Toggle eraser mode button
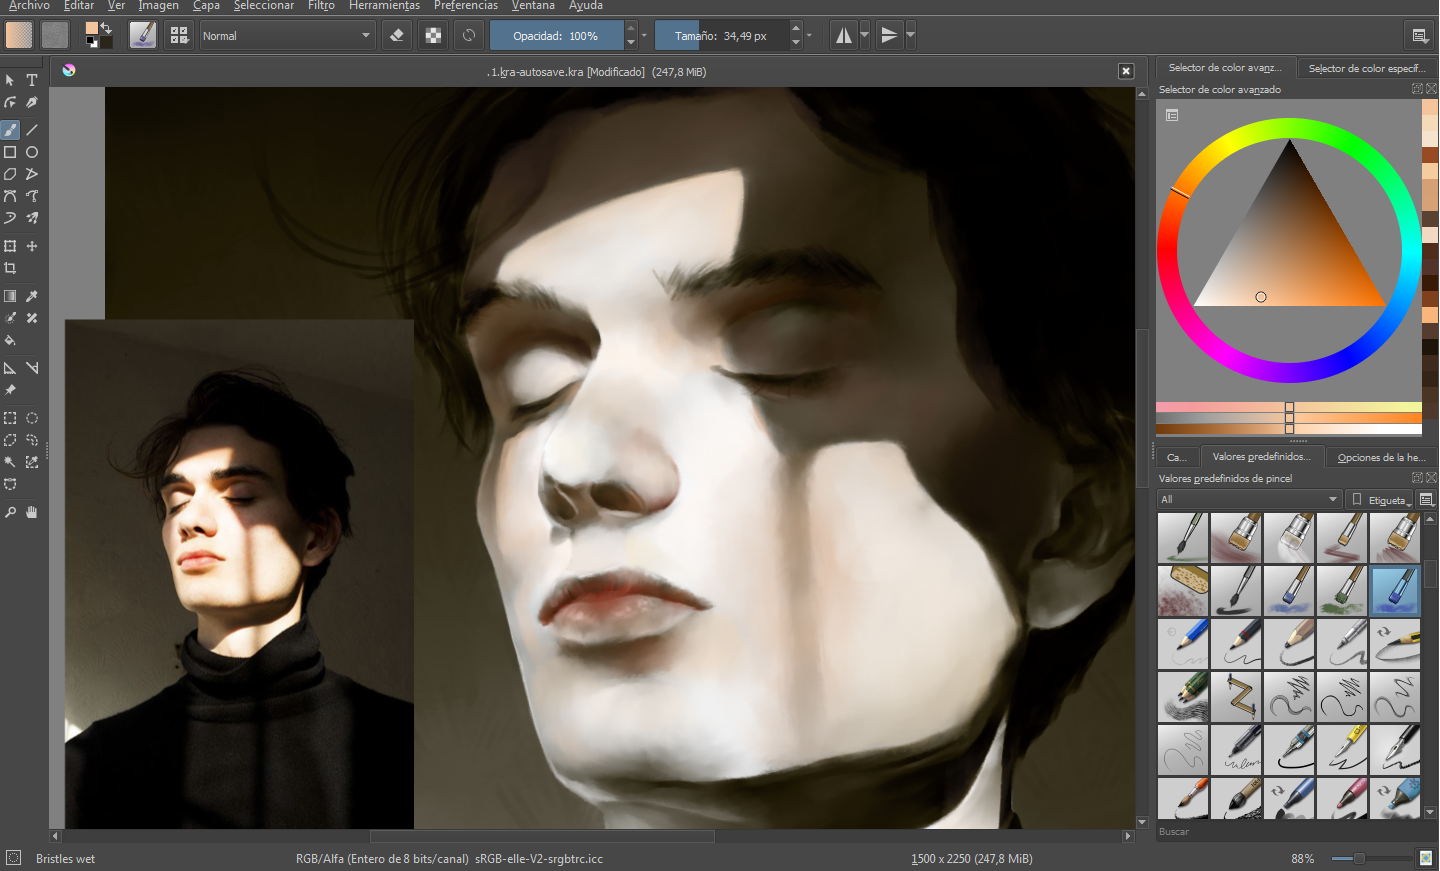 pos(397,35)
